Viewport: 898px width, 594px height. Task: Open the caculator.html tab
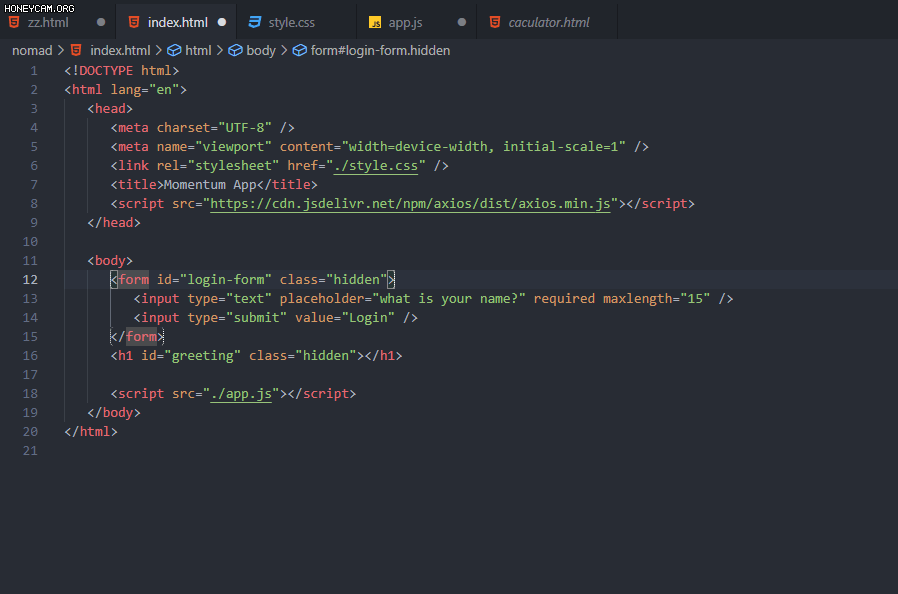[x=547, y=22]
